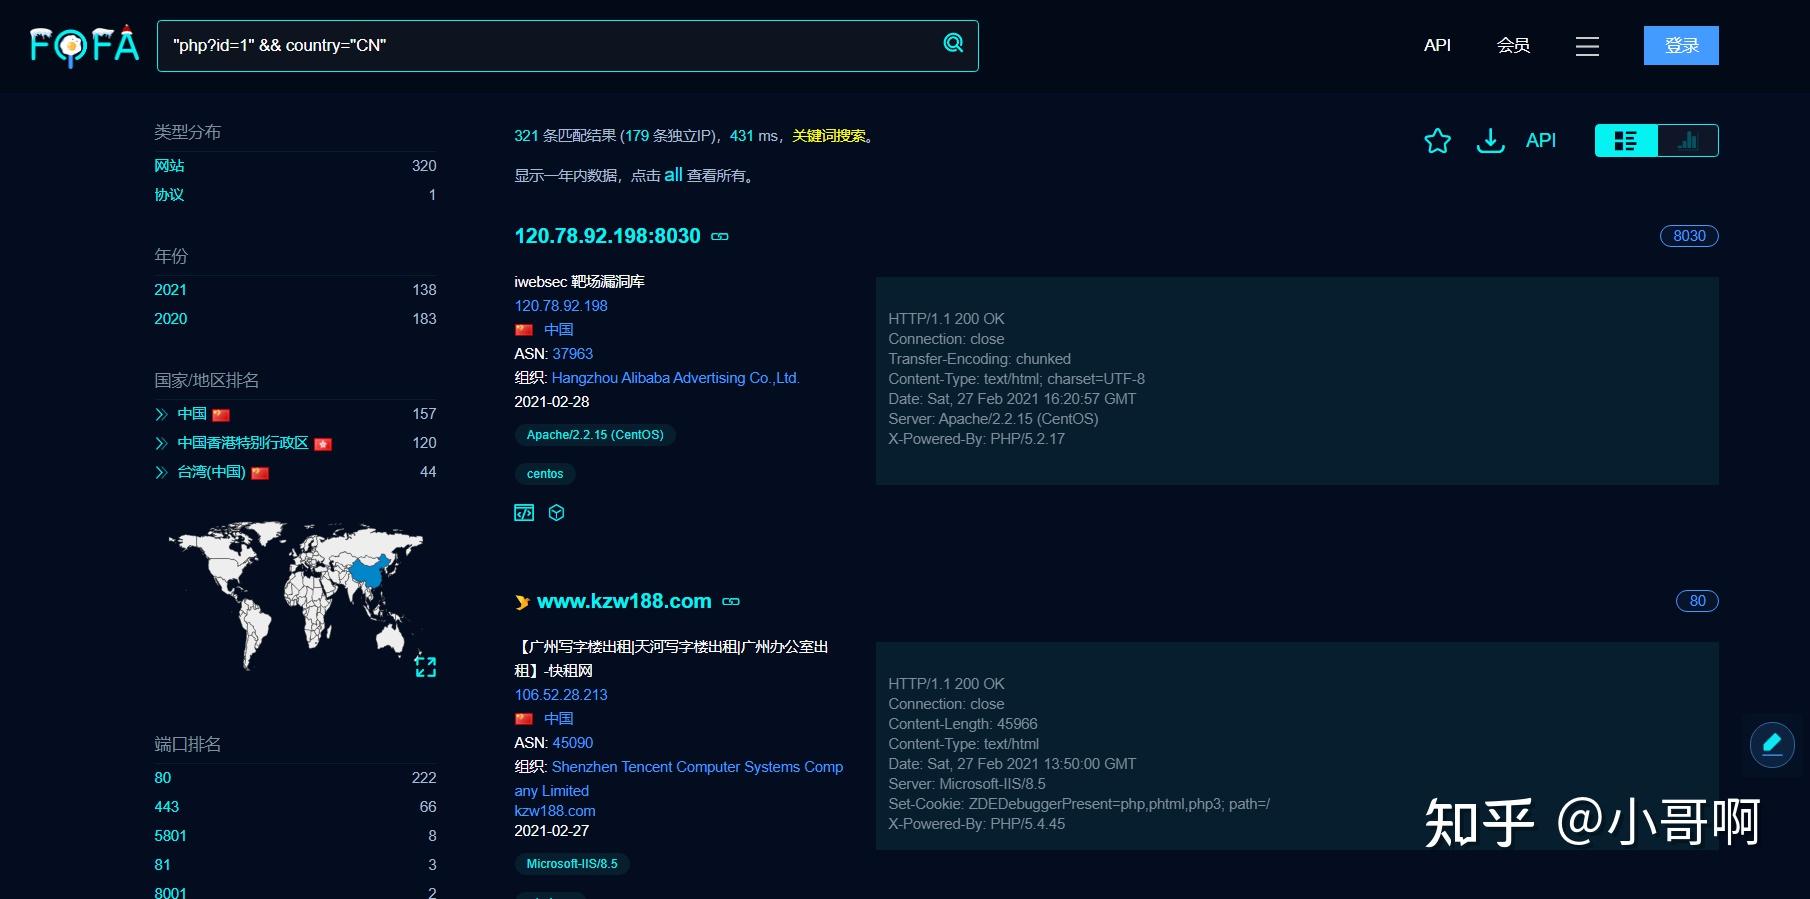Image resolution: width=1810 pixels, height=899 pixels.
Task: Filter results by year 2021
Action: tap(170, 290)
